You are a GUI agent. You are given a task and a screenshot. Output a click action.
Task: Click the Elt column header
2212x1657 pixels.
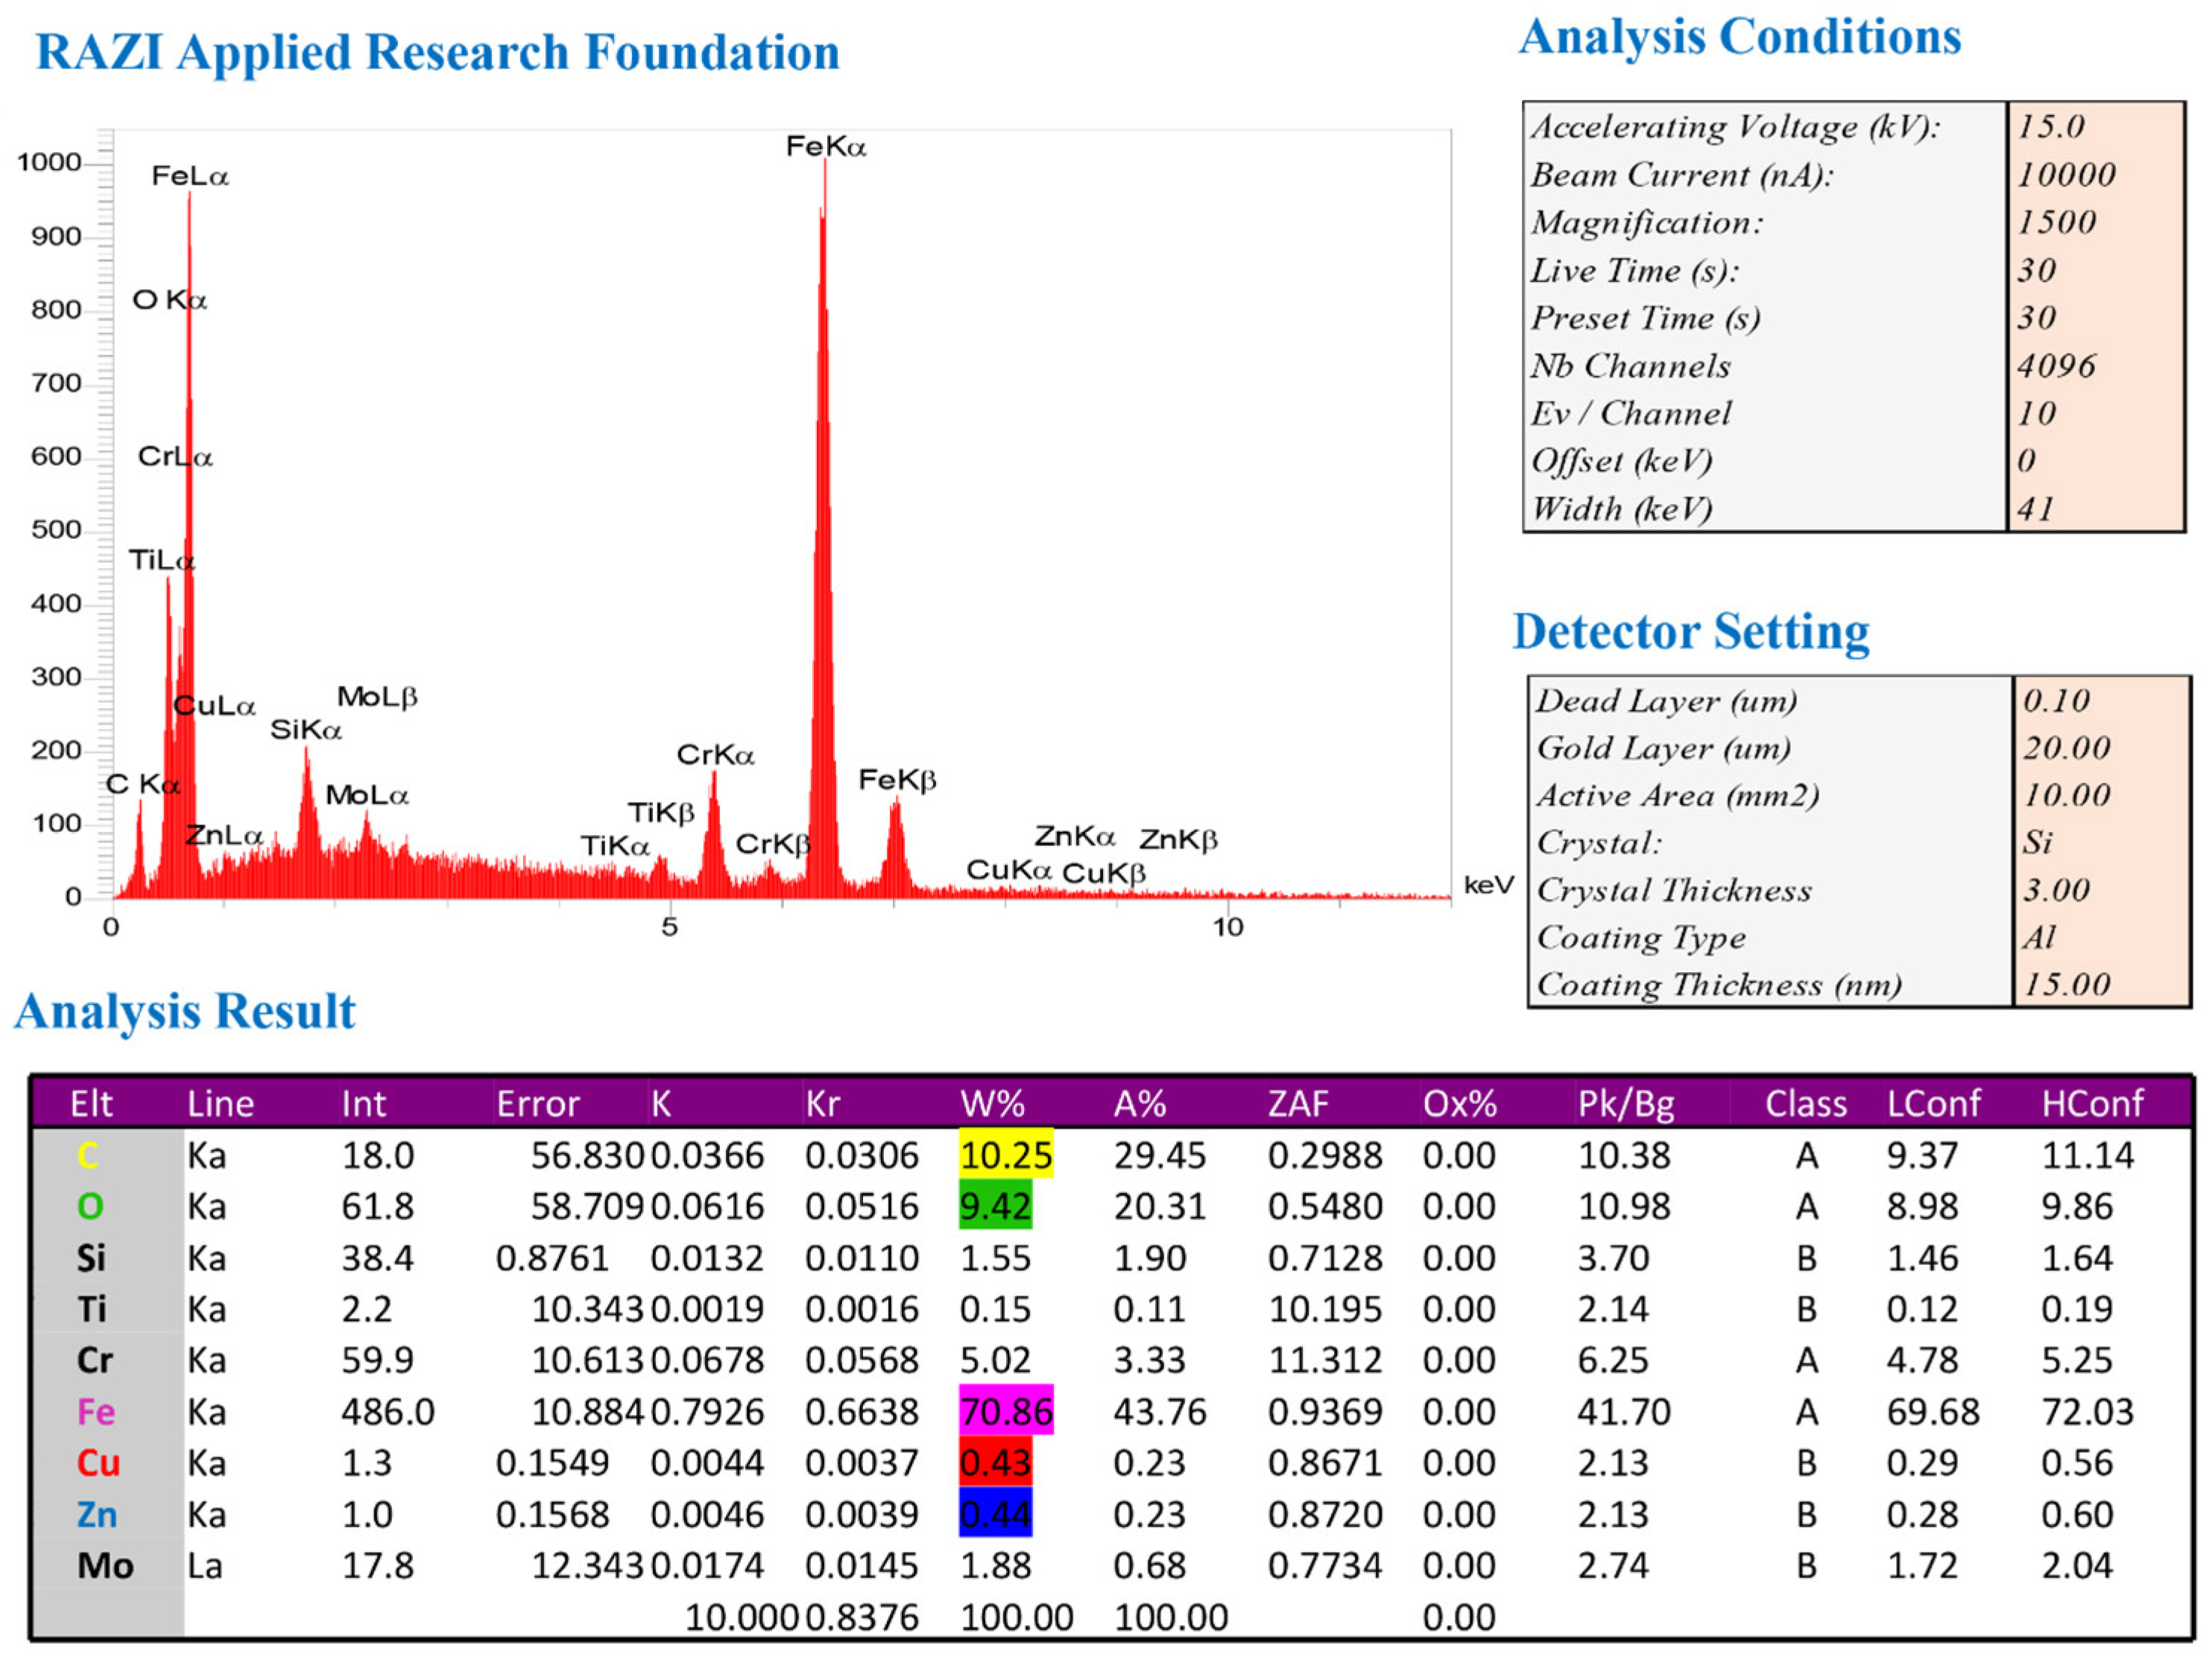[91, 1103]
